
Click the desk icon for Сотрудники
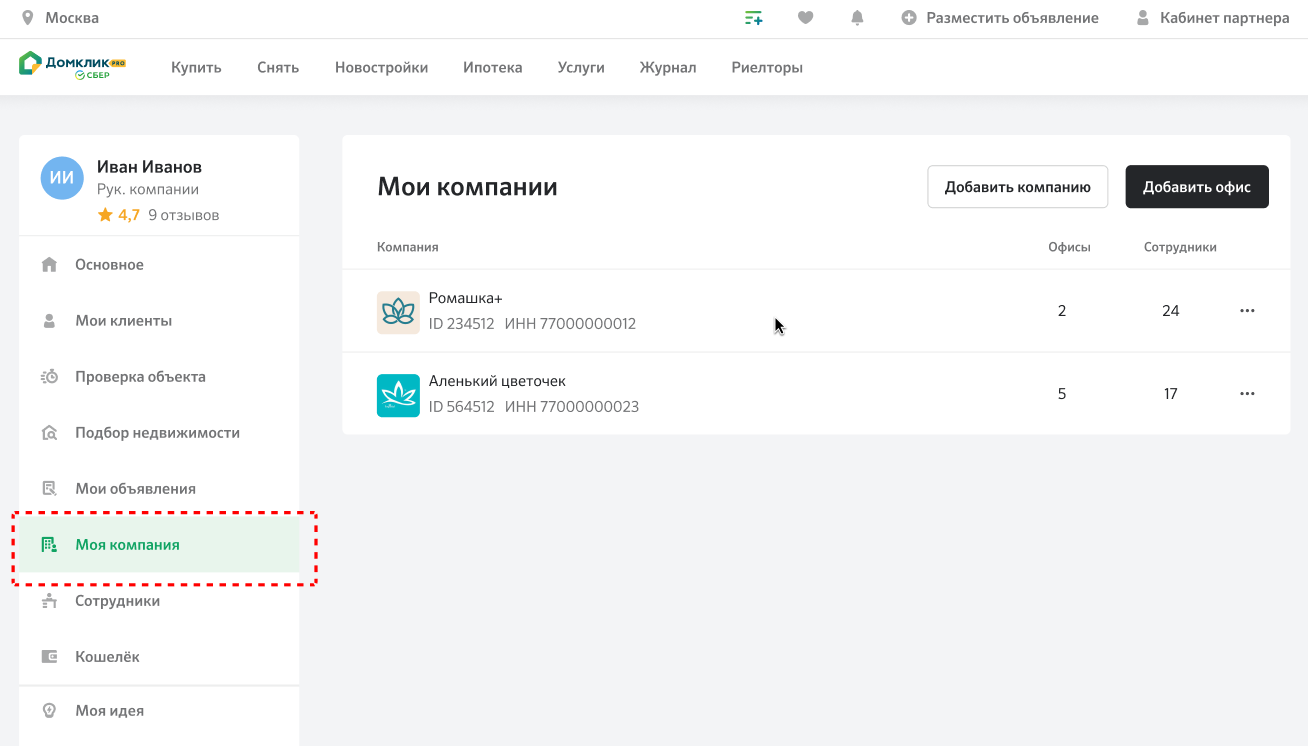(49, 601)
